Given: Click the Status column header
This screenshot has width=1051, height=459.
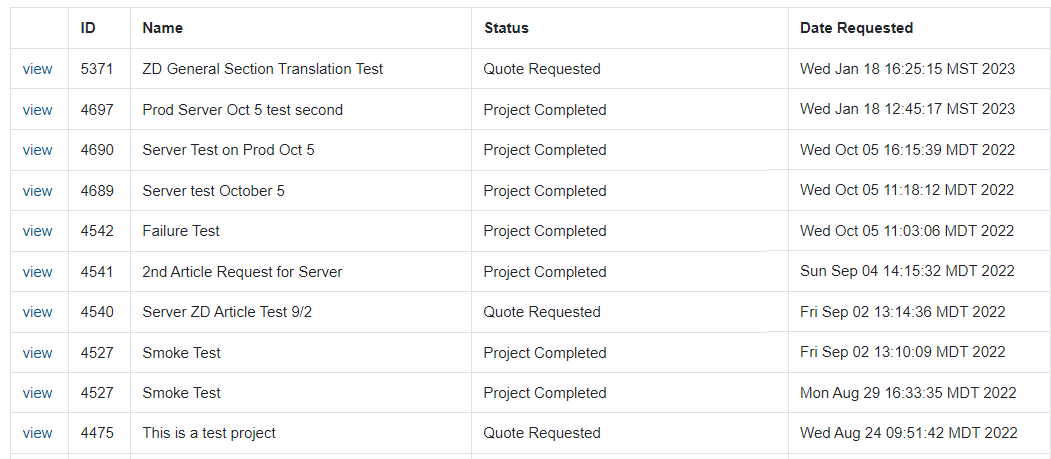Looking at the screenshot, I should (x=506, y=28).
